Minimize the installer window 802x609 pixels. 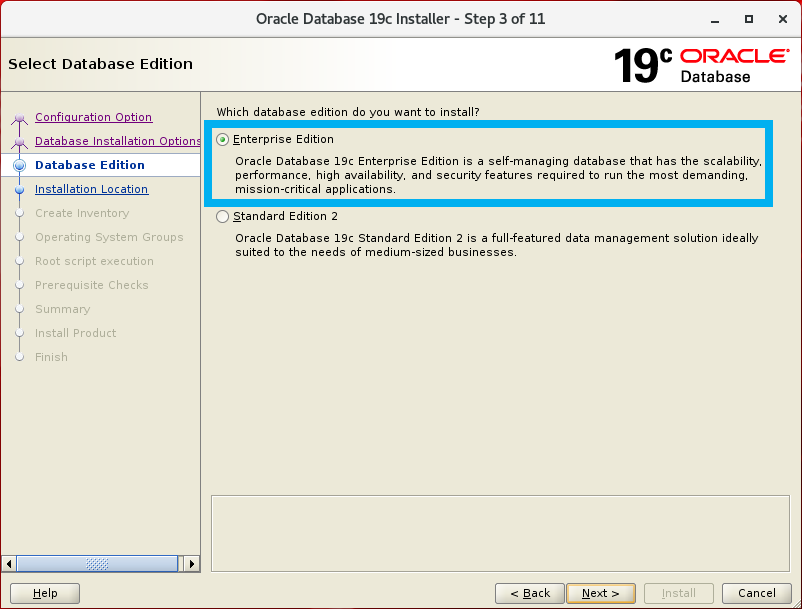coord(715,19)
